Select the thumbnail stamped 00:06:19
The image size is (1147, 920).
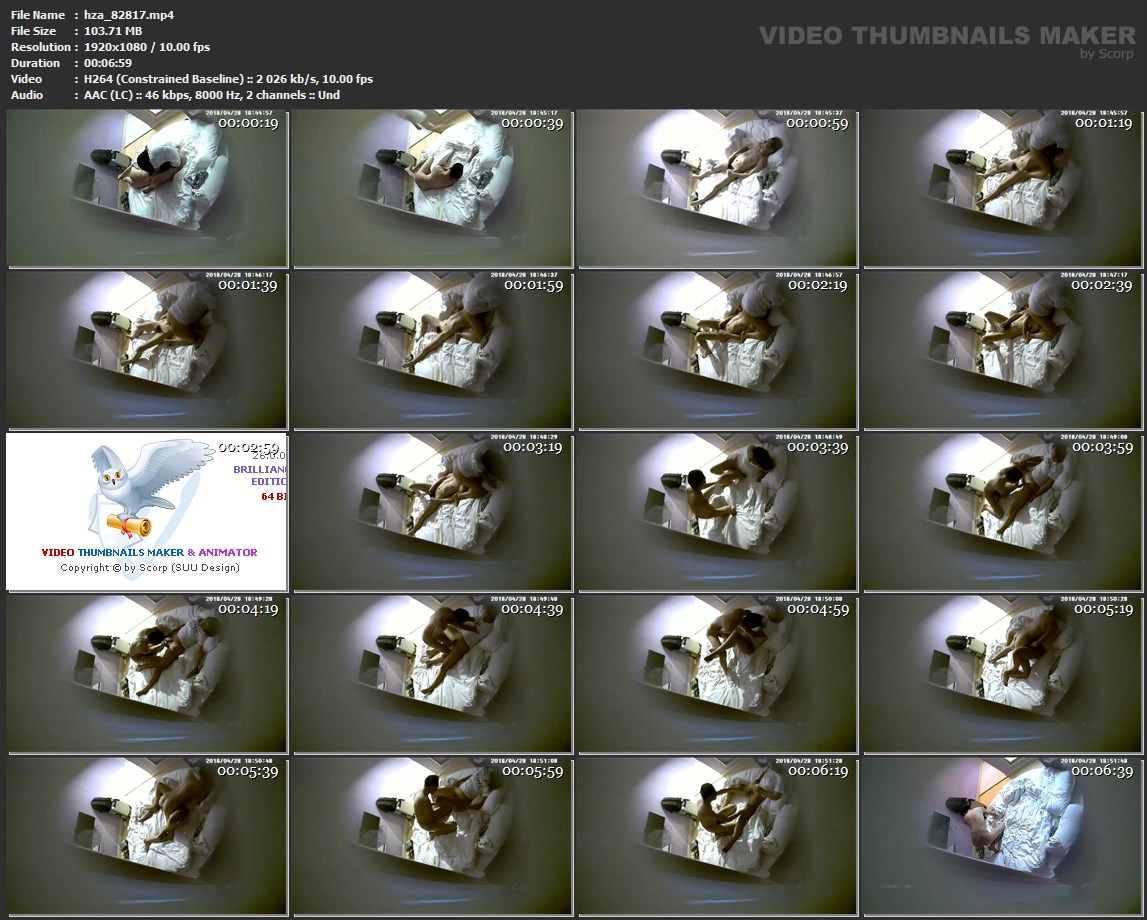[x=718, y=837]
